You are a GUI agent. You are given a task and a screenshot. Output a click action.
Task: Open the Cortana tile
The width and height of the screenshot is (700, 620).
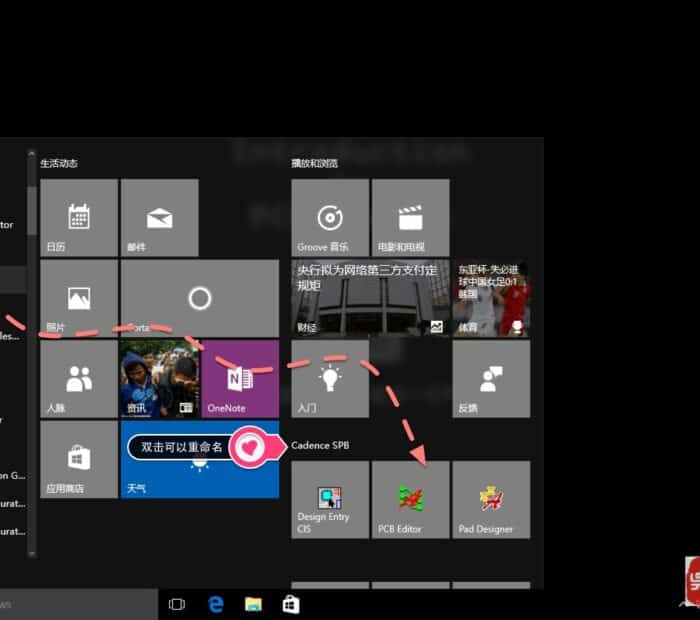pos(200,299)
